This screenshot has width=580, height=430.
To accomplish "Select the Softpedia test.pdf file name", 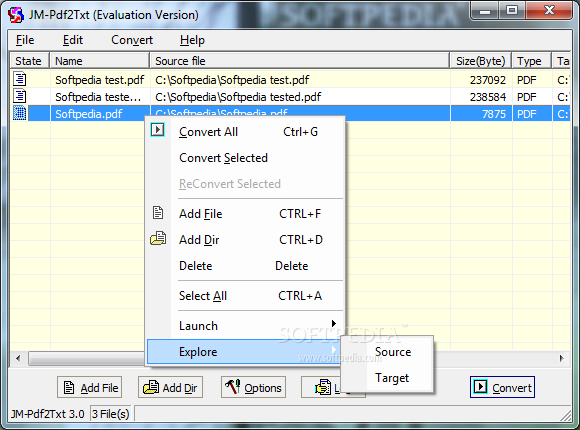I will (x=100, y=80).
